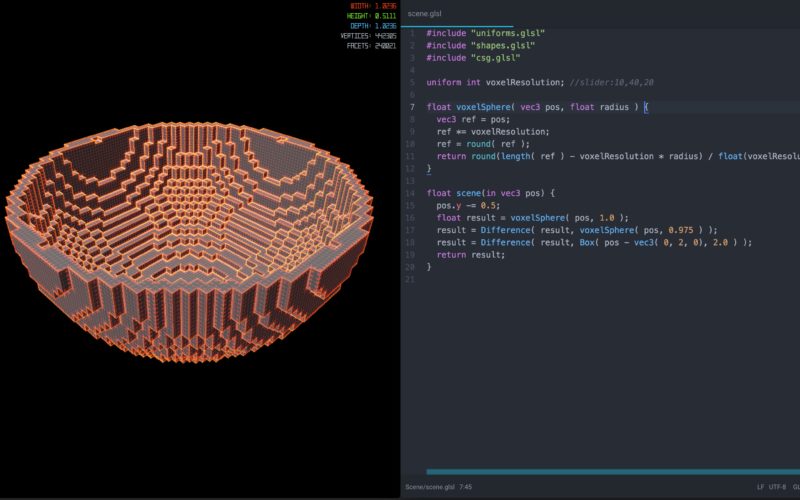Click the line "ref *= voxelResolution;"

click(x=493, y=132)
